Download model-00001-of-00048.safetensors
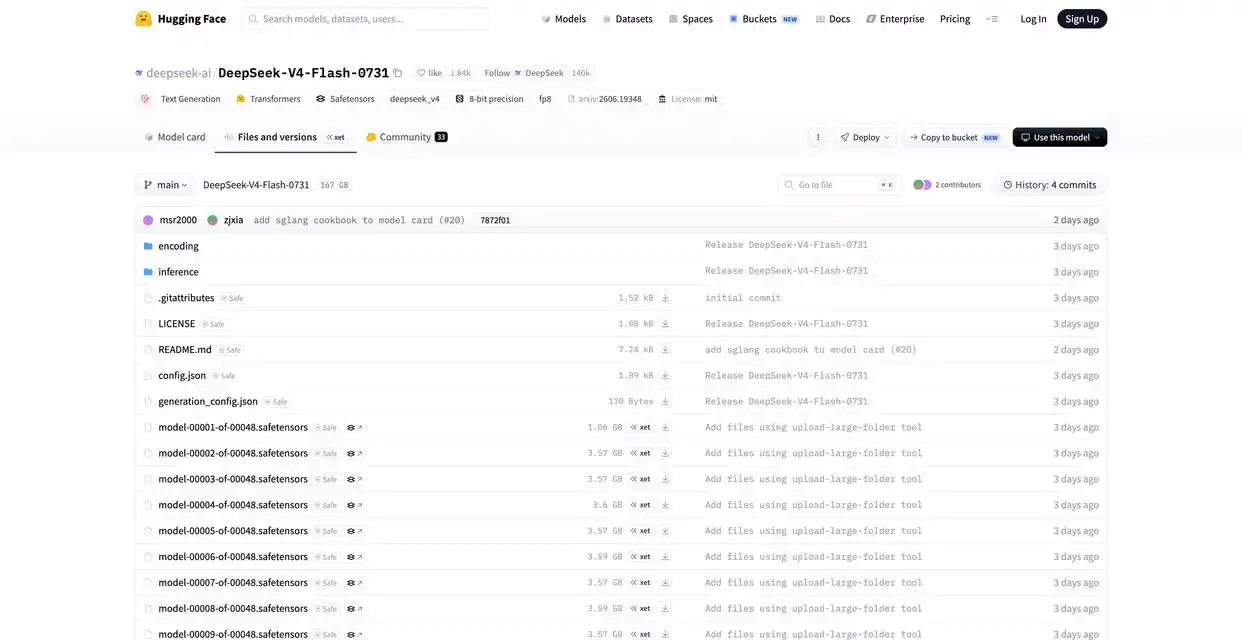 pos(665,427)
